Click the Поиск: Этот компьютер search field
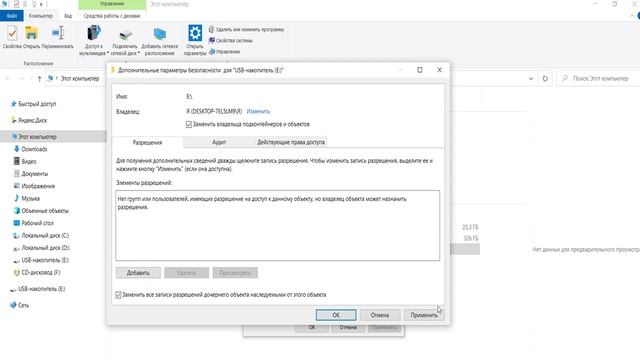 pyautogui.click(x=600, y=78)
